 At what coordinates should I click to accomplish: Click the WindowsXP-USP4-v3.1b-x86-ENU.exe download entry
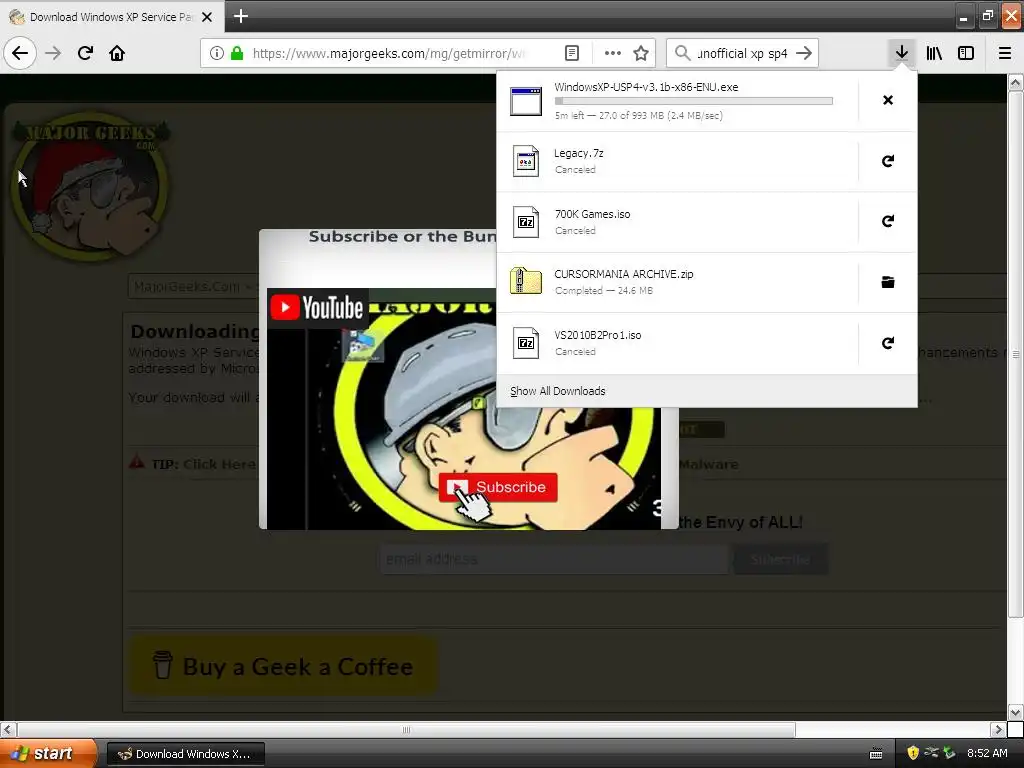[677, 101]
